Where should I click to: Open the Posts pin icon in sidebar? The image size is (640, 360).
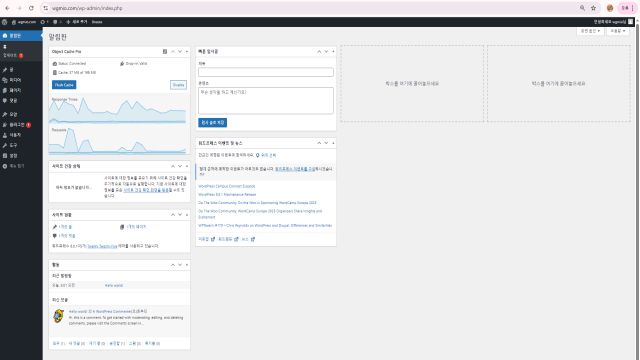5,70
